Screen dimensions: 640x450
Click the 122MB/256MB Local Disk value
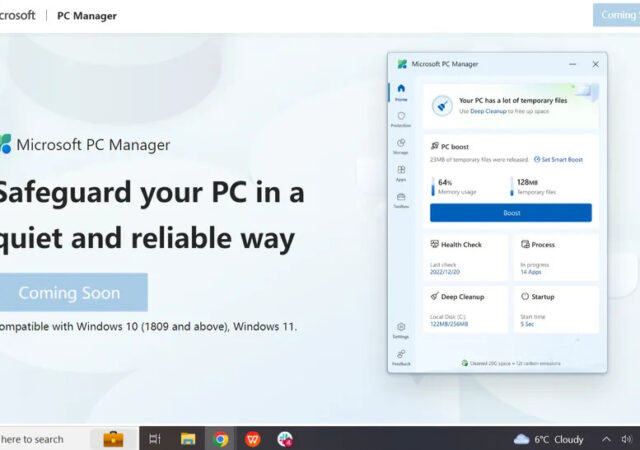coord(449,324)
